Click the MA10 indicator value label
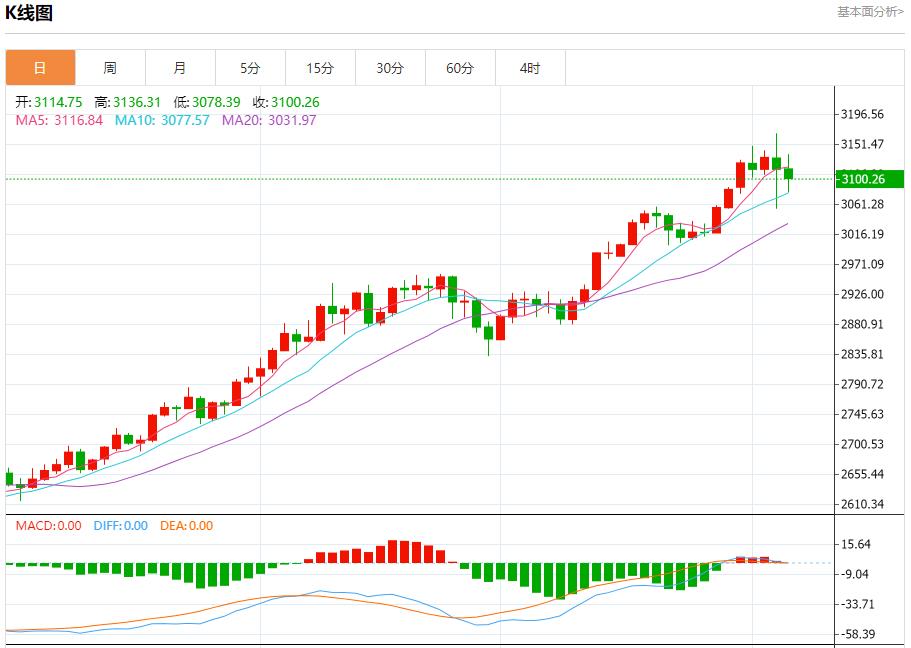The width and height of the screenshot is (911, 648). 162,120
